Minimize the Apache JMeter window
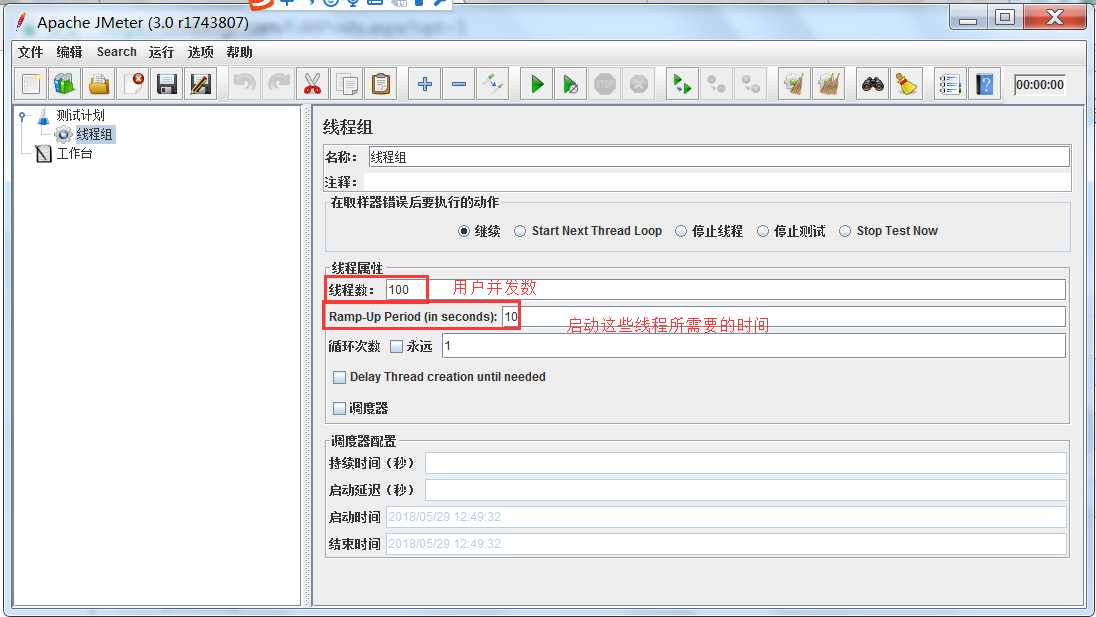1096x617 pixels. pyautogui.click(x=968, y=19)
